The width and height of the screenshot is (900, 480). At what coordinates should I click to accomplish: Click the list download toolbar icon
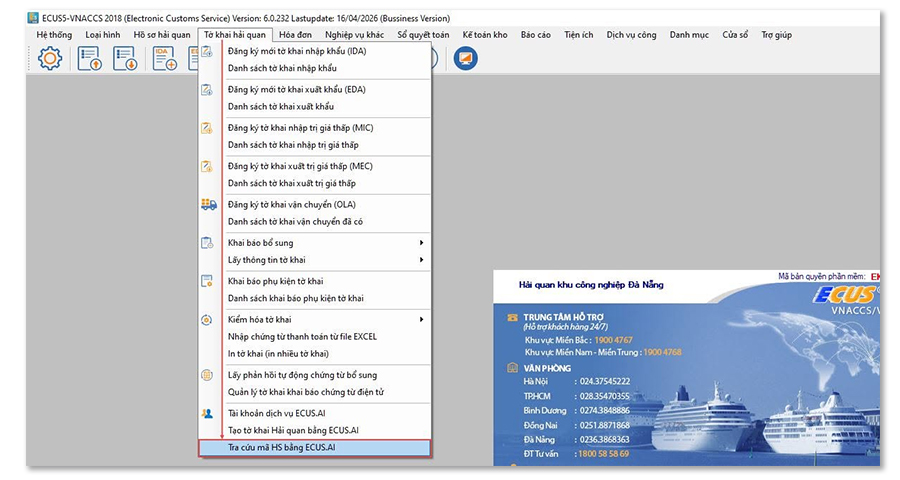[125, 59]
